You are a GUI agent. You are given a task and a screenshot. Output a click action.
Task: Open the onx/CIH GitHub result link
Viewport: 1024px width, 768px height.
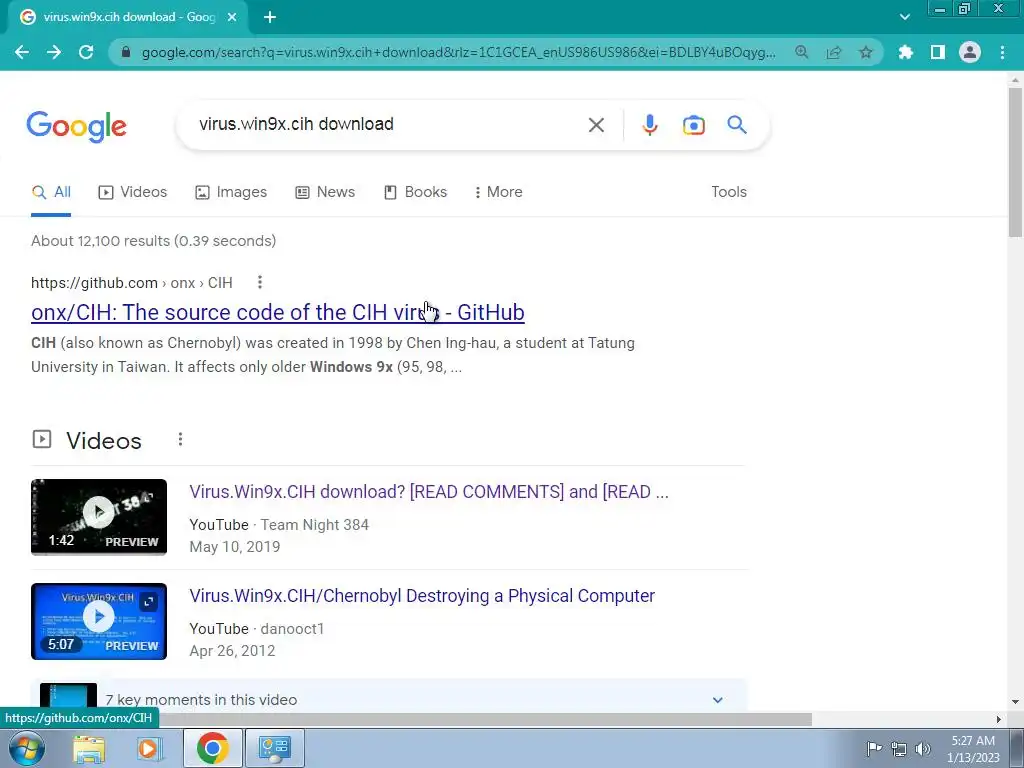point(278,312)
